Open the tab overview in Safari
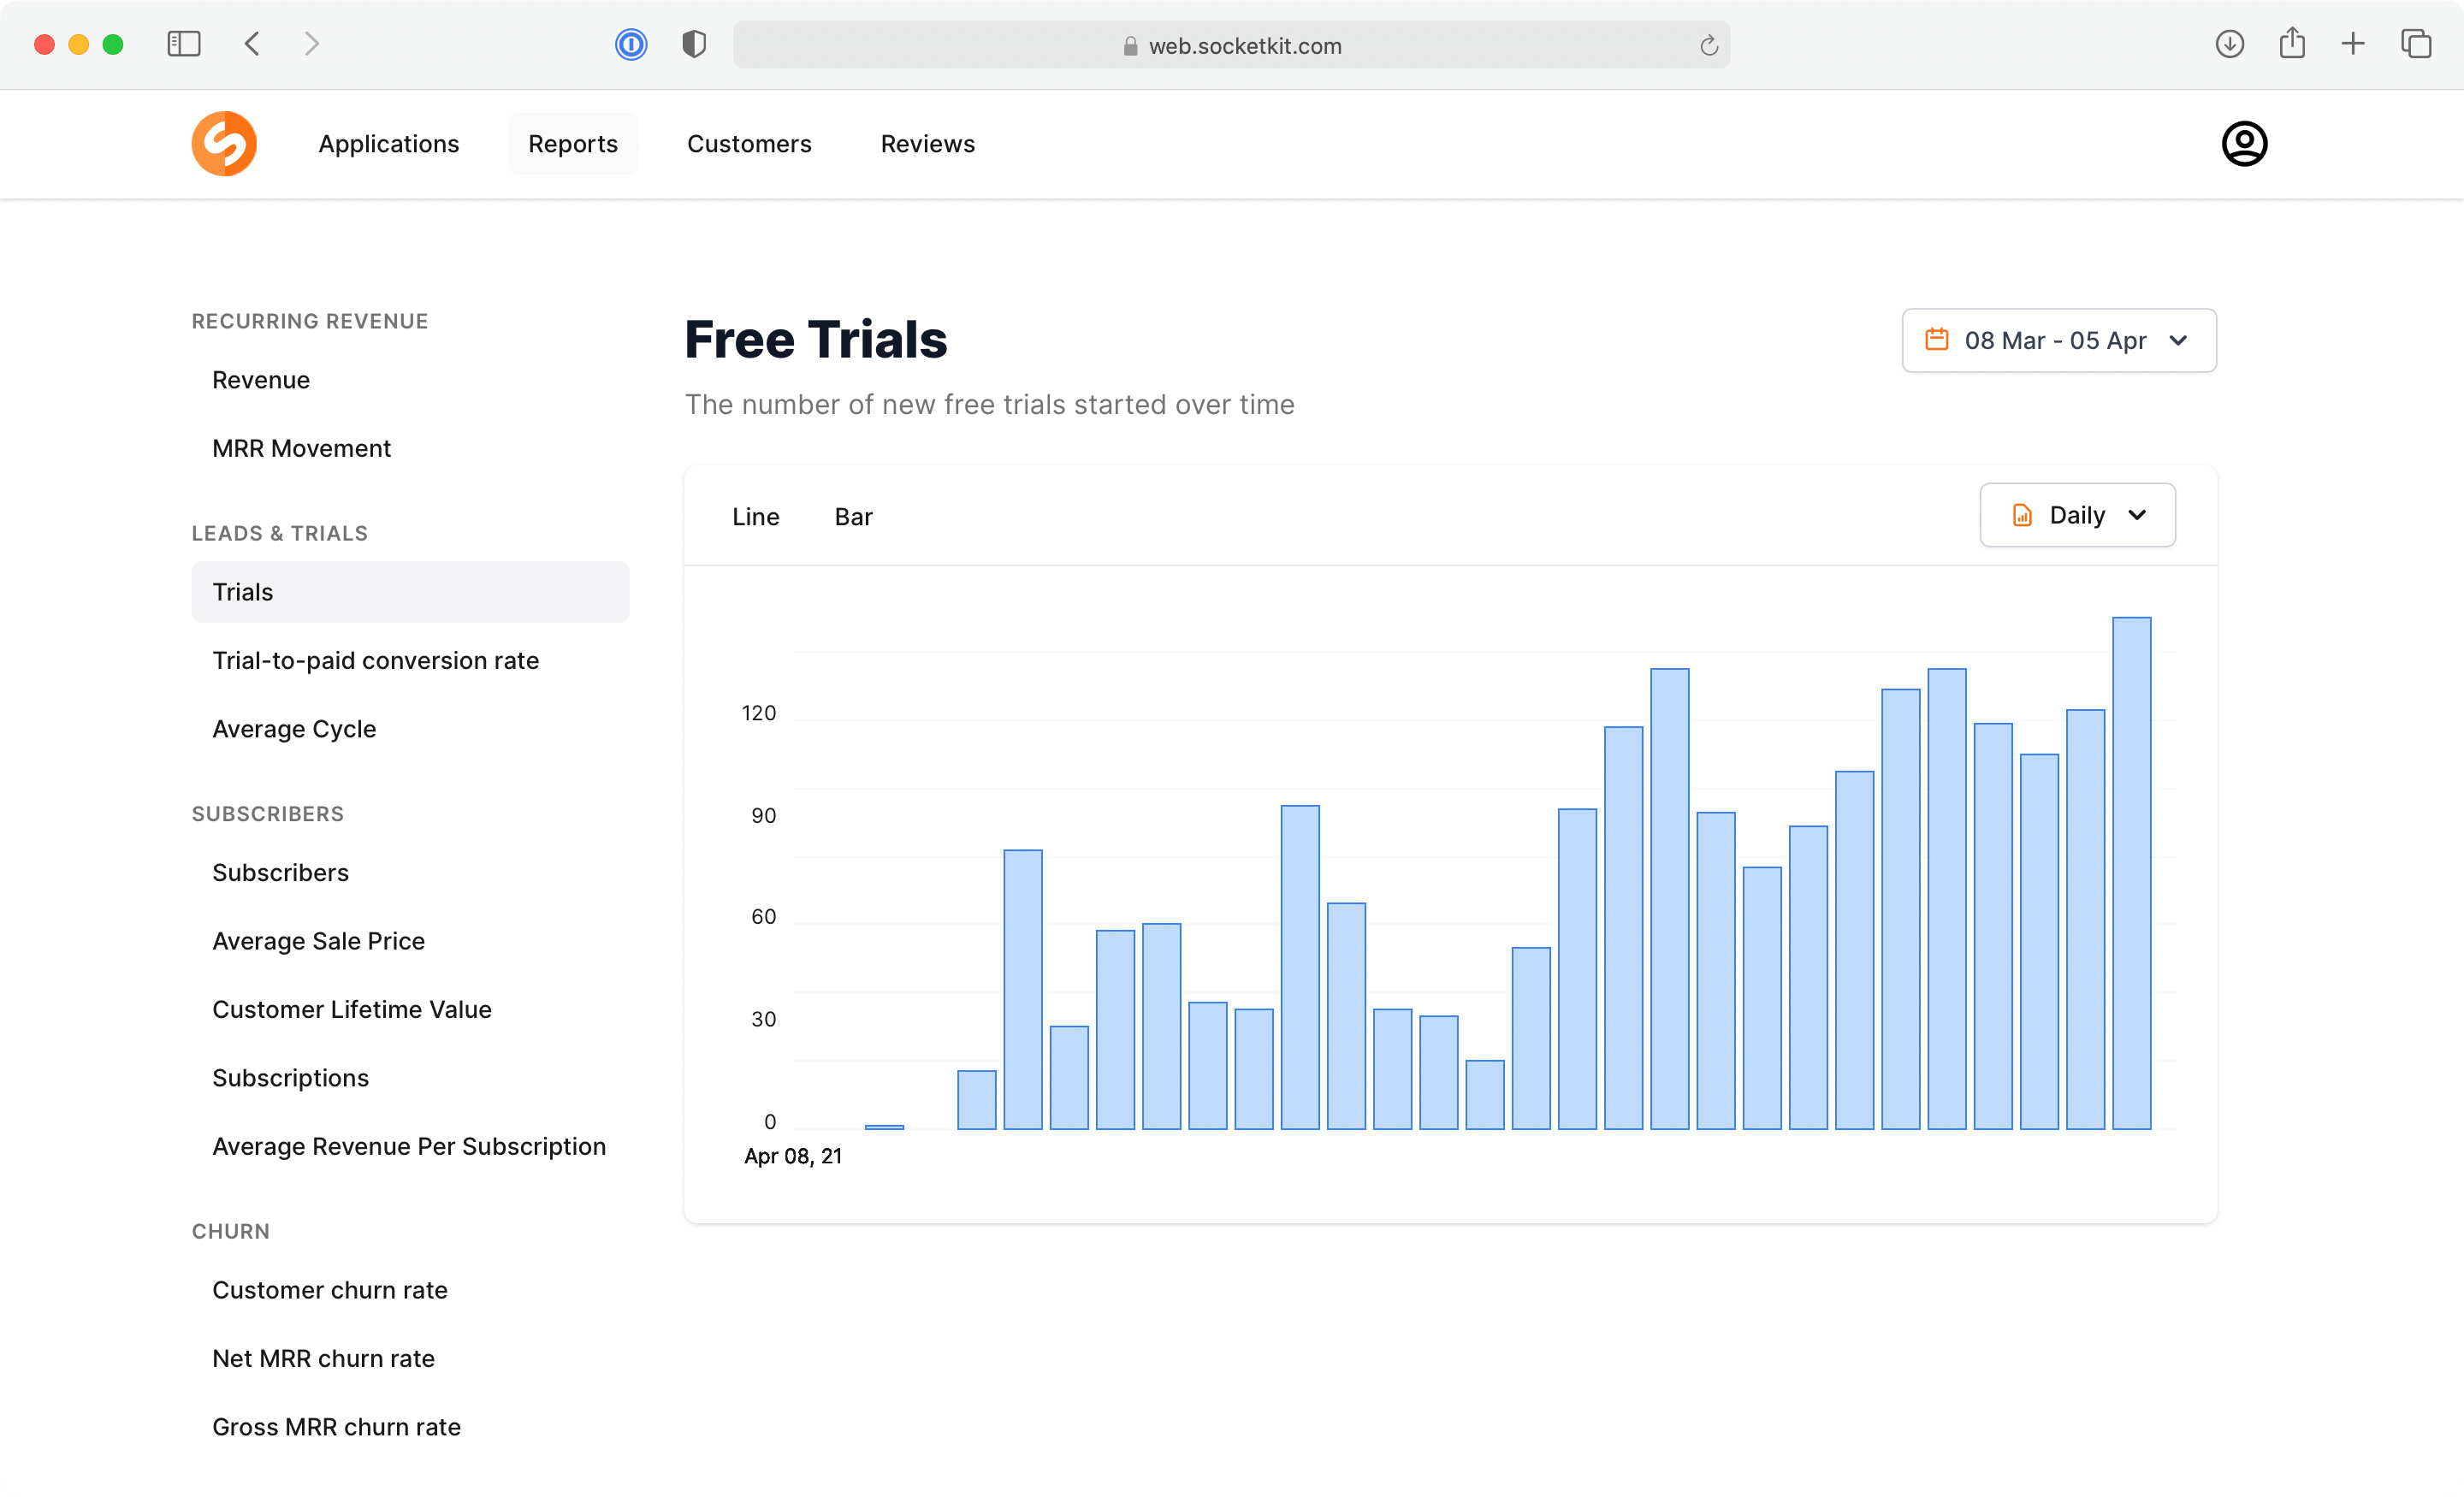Image resolution: width=2464 pixels, height=1497 pixels. tap(2417, 44)
